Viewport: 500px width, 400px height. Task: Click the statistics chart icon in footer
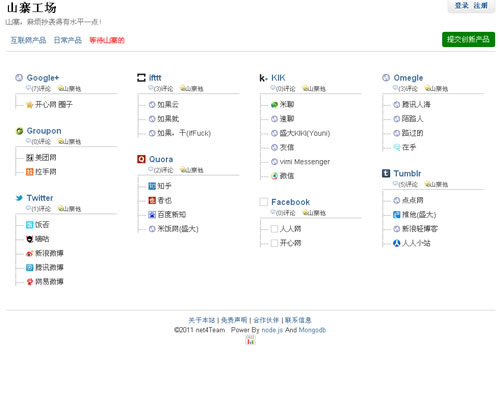[x=250, y=341]
